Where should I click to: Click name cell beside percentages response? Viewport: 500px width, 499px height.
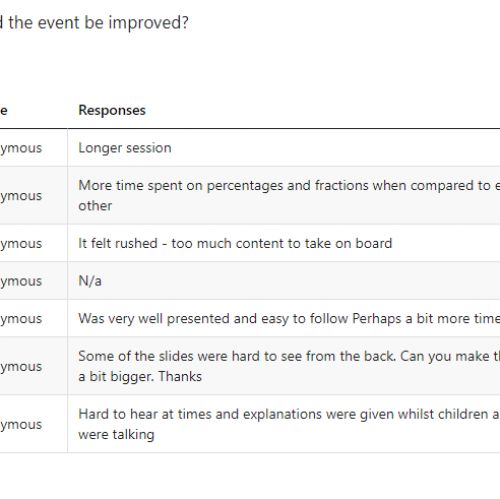[x=21, y=195]
